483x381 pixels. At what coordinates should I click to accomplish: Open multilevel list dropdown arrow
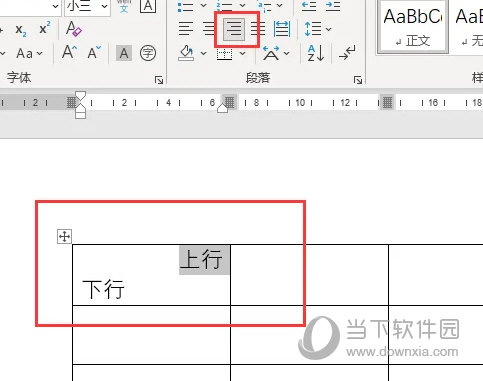pyautogui.click(x=280, y=6)
